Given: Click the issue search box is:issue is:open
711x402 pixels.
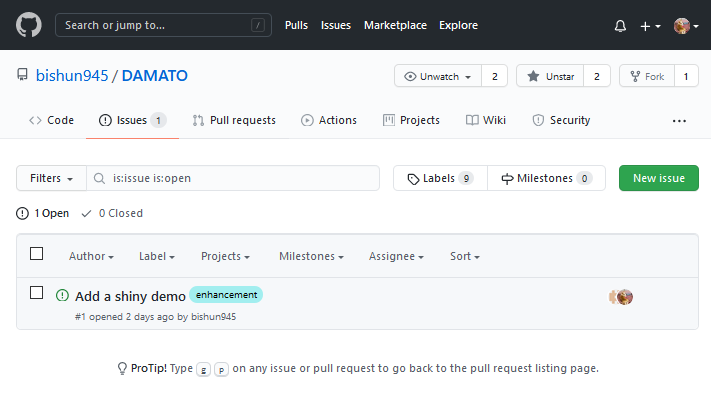Looking at the screenshot, I should pyautogui.click(x=233, y=178).
